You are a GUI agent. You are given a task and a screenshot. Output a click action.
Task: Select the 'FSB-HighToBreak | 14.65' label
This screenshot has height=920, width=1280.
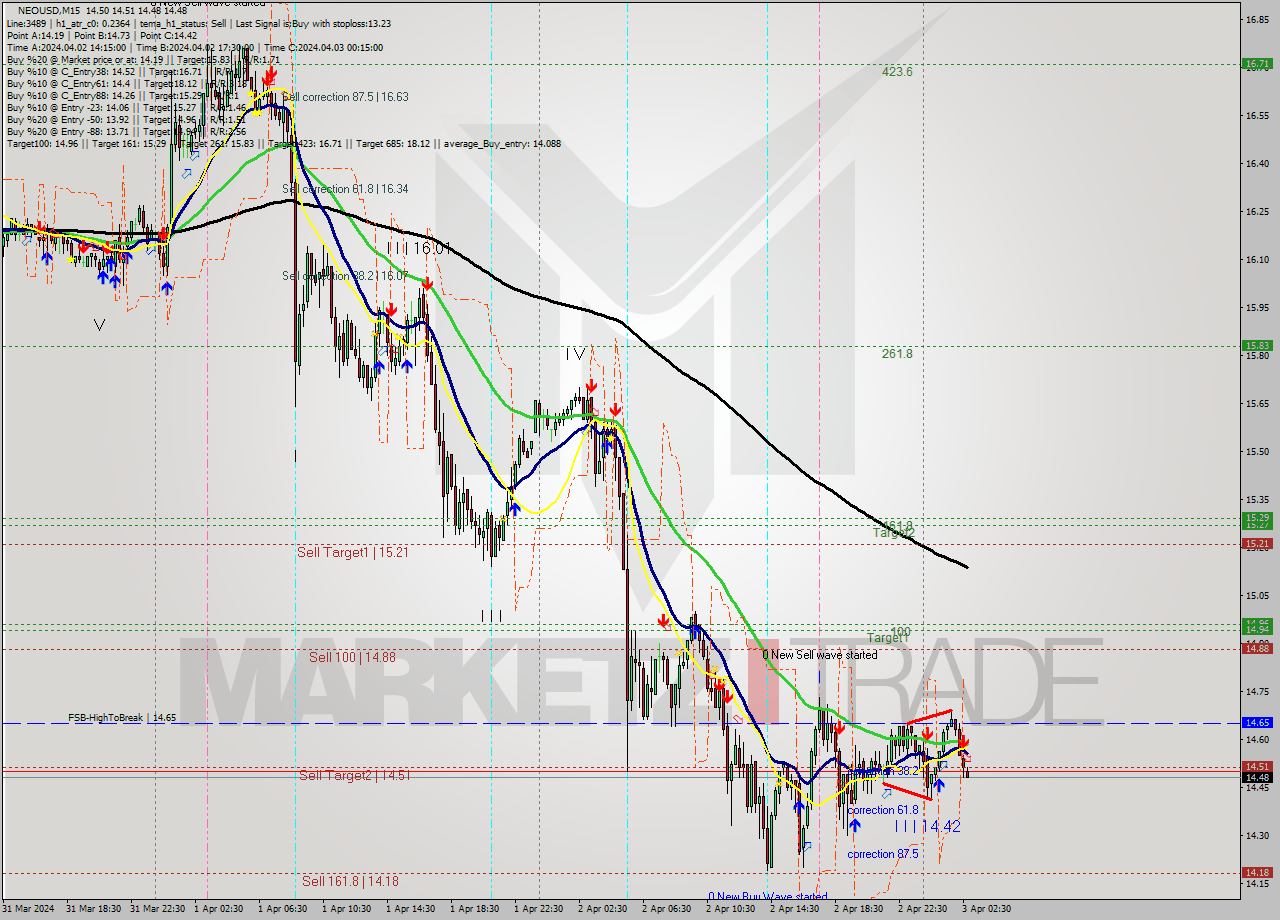[122, 717]
